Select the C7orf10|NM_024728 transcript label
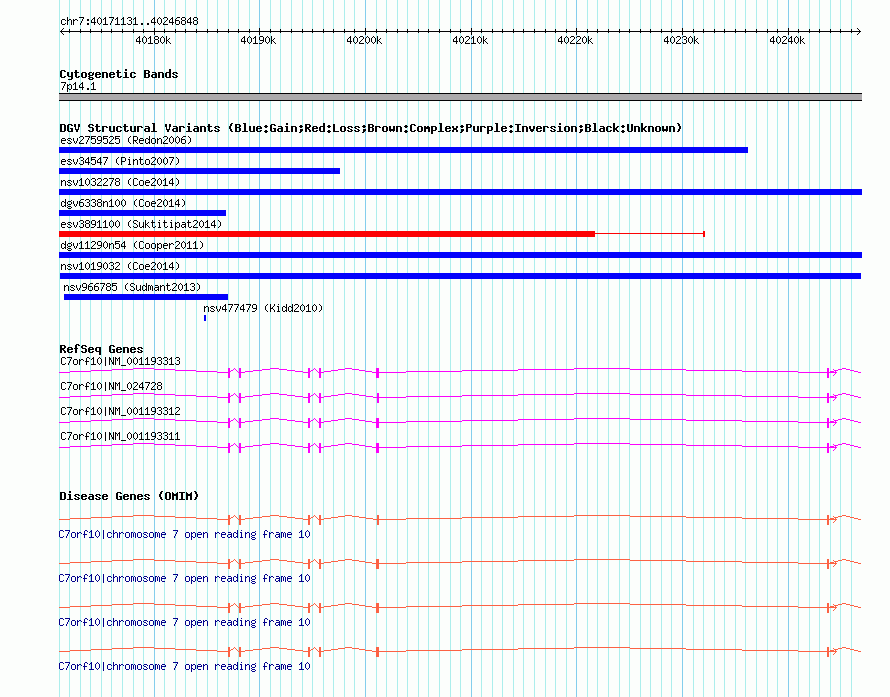Screen dimensions: 890x697 111,387
